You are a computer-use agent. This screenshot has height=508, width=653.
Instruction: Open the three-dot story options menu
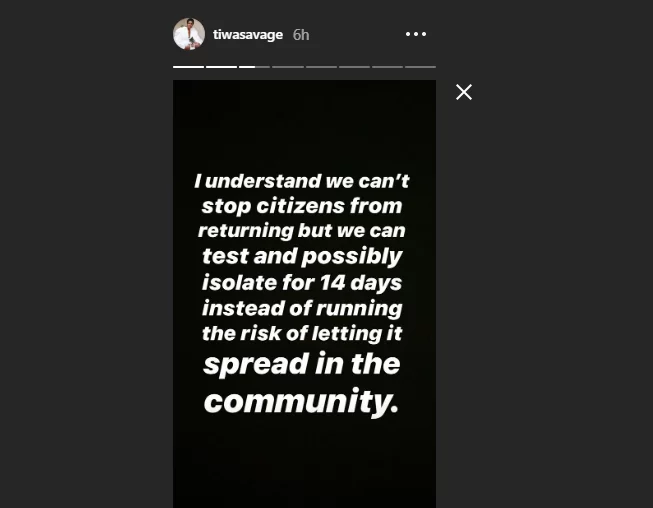coord(416,34)
